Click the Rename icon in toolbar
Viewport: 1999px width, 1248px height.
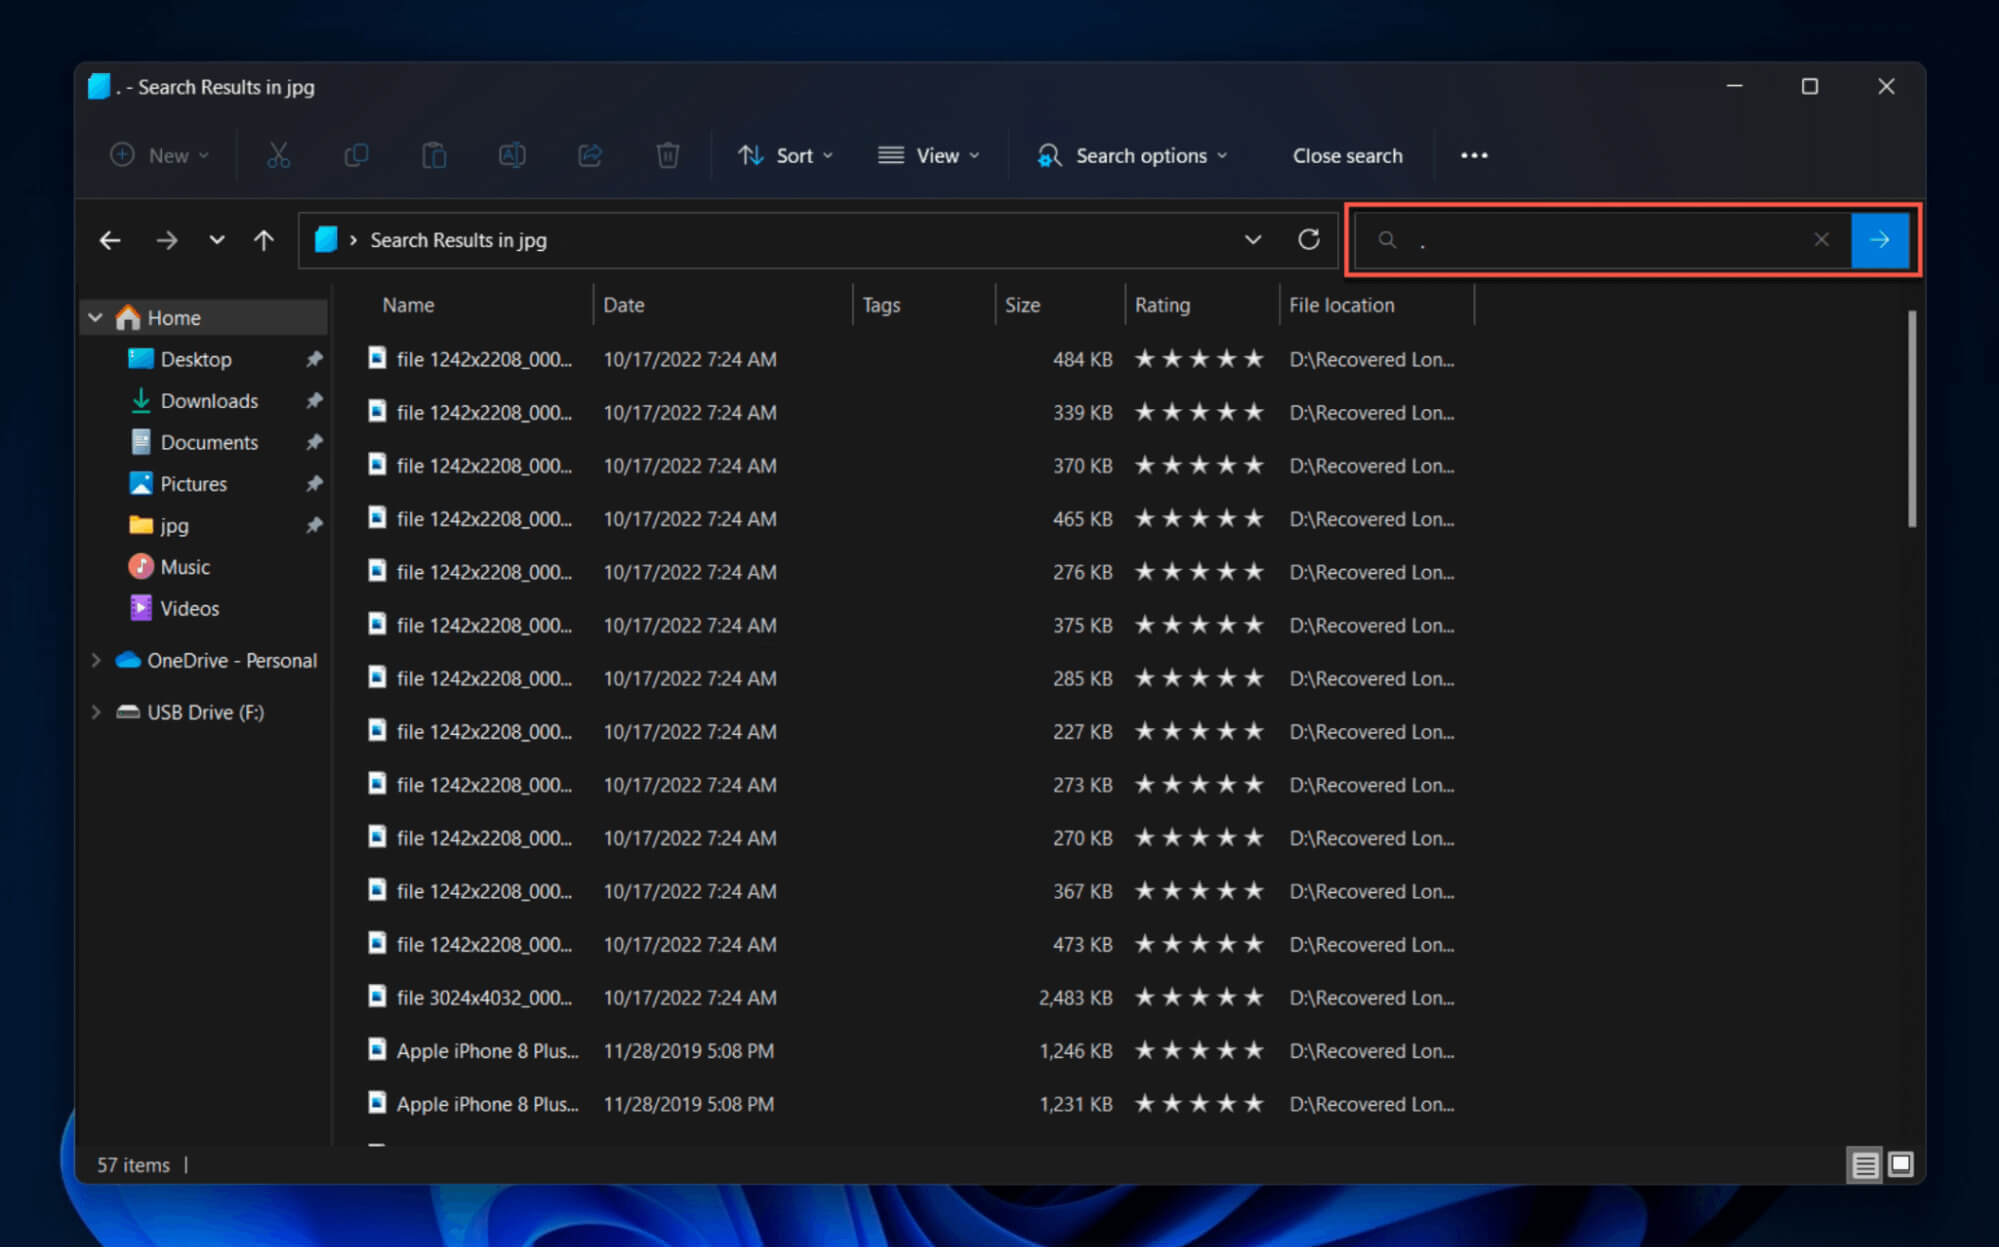(512, 155)
